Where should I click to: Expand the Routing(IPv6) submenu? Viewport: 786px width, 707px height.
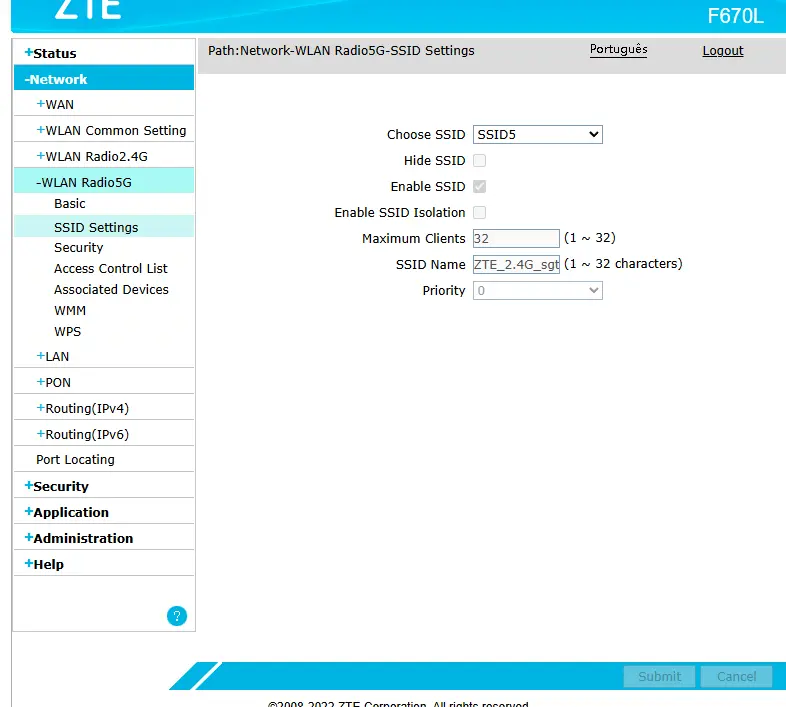(83, 435)
